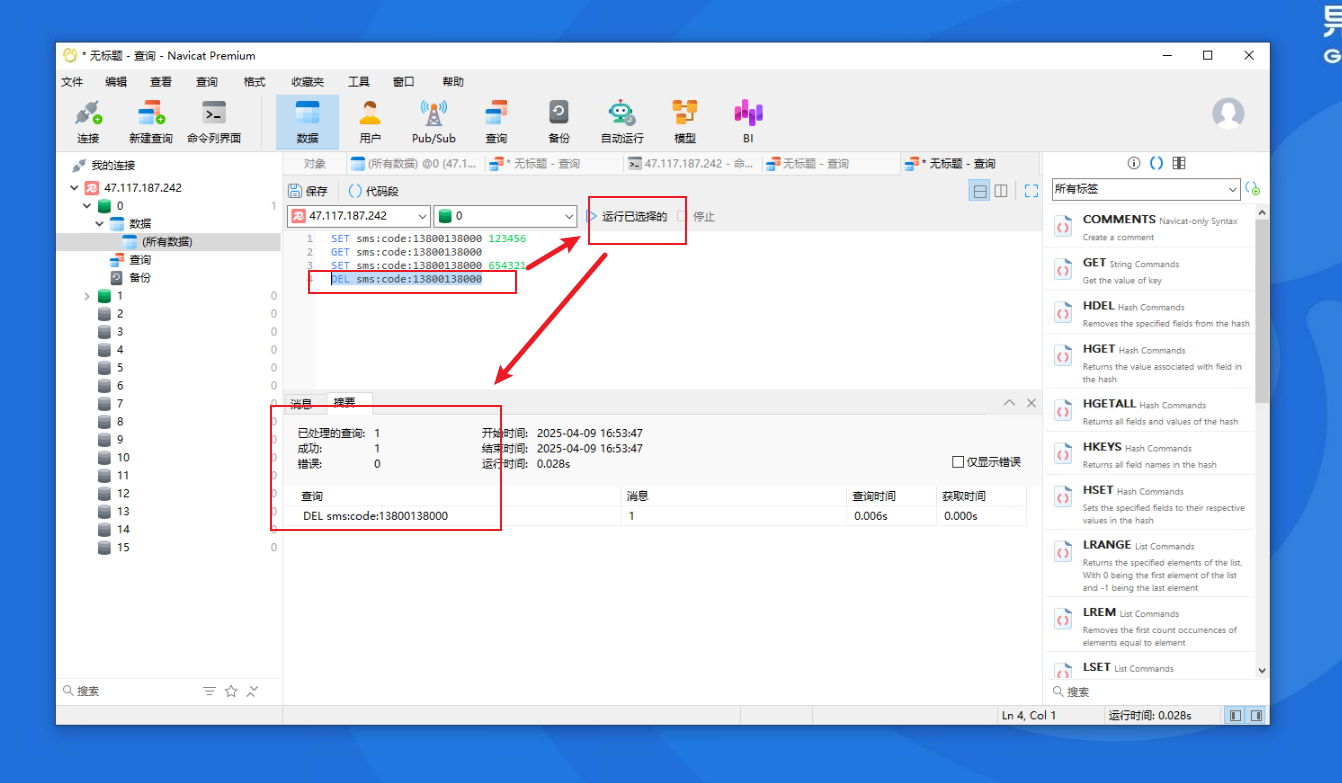Open the 模型 model toolbar icon
This screenshot has width=1342, height=783.
click(685, 121)
